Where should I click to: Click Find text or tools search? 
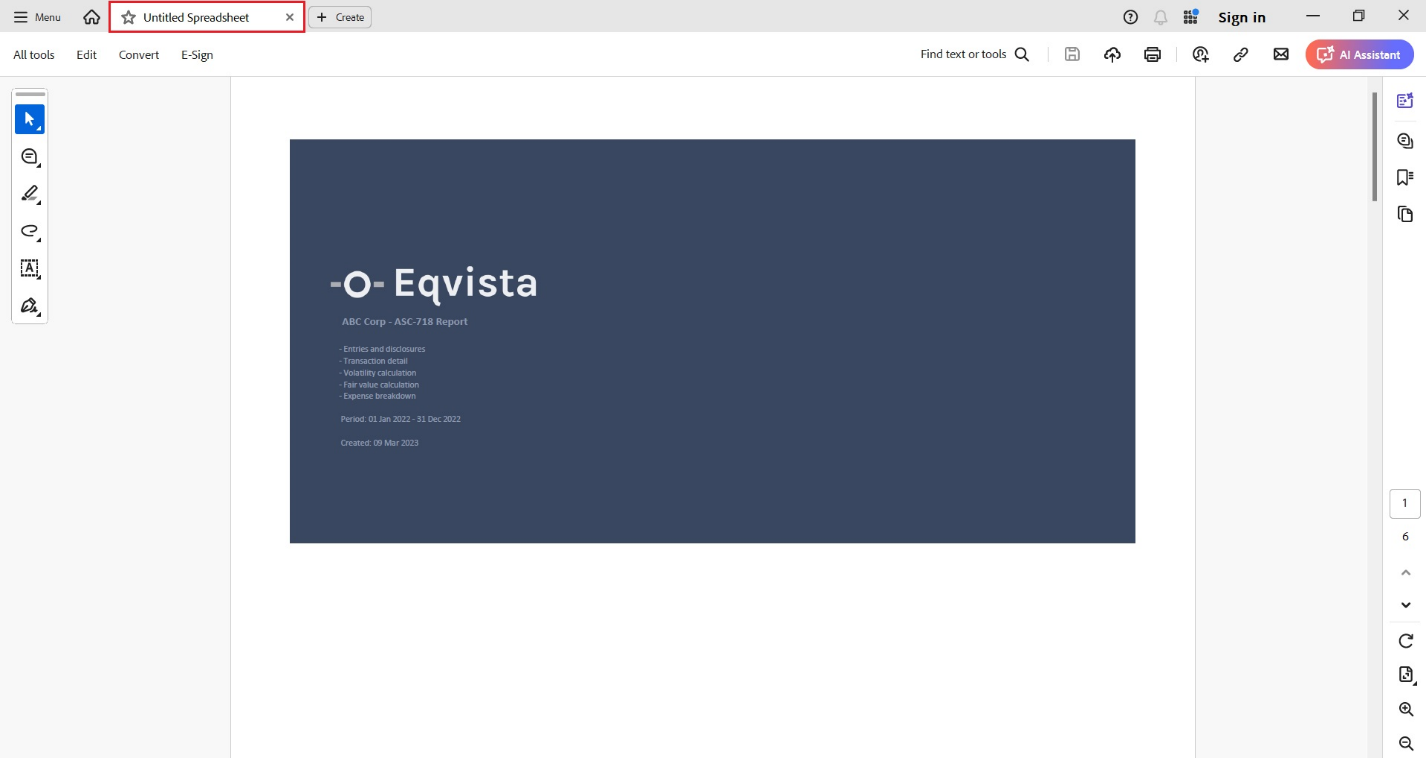[x=975, y=55]
